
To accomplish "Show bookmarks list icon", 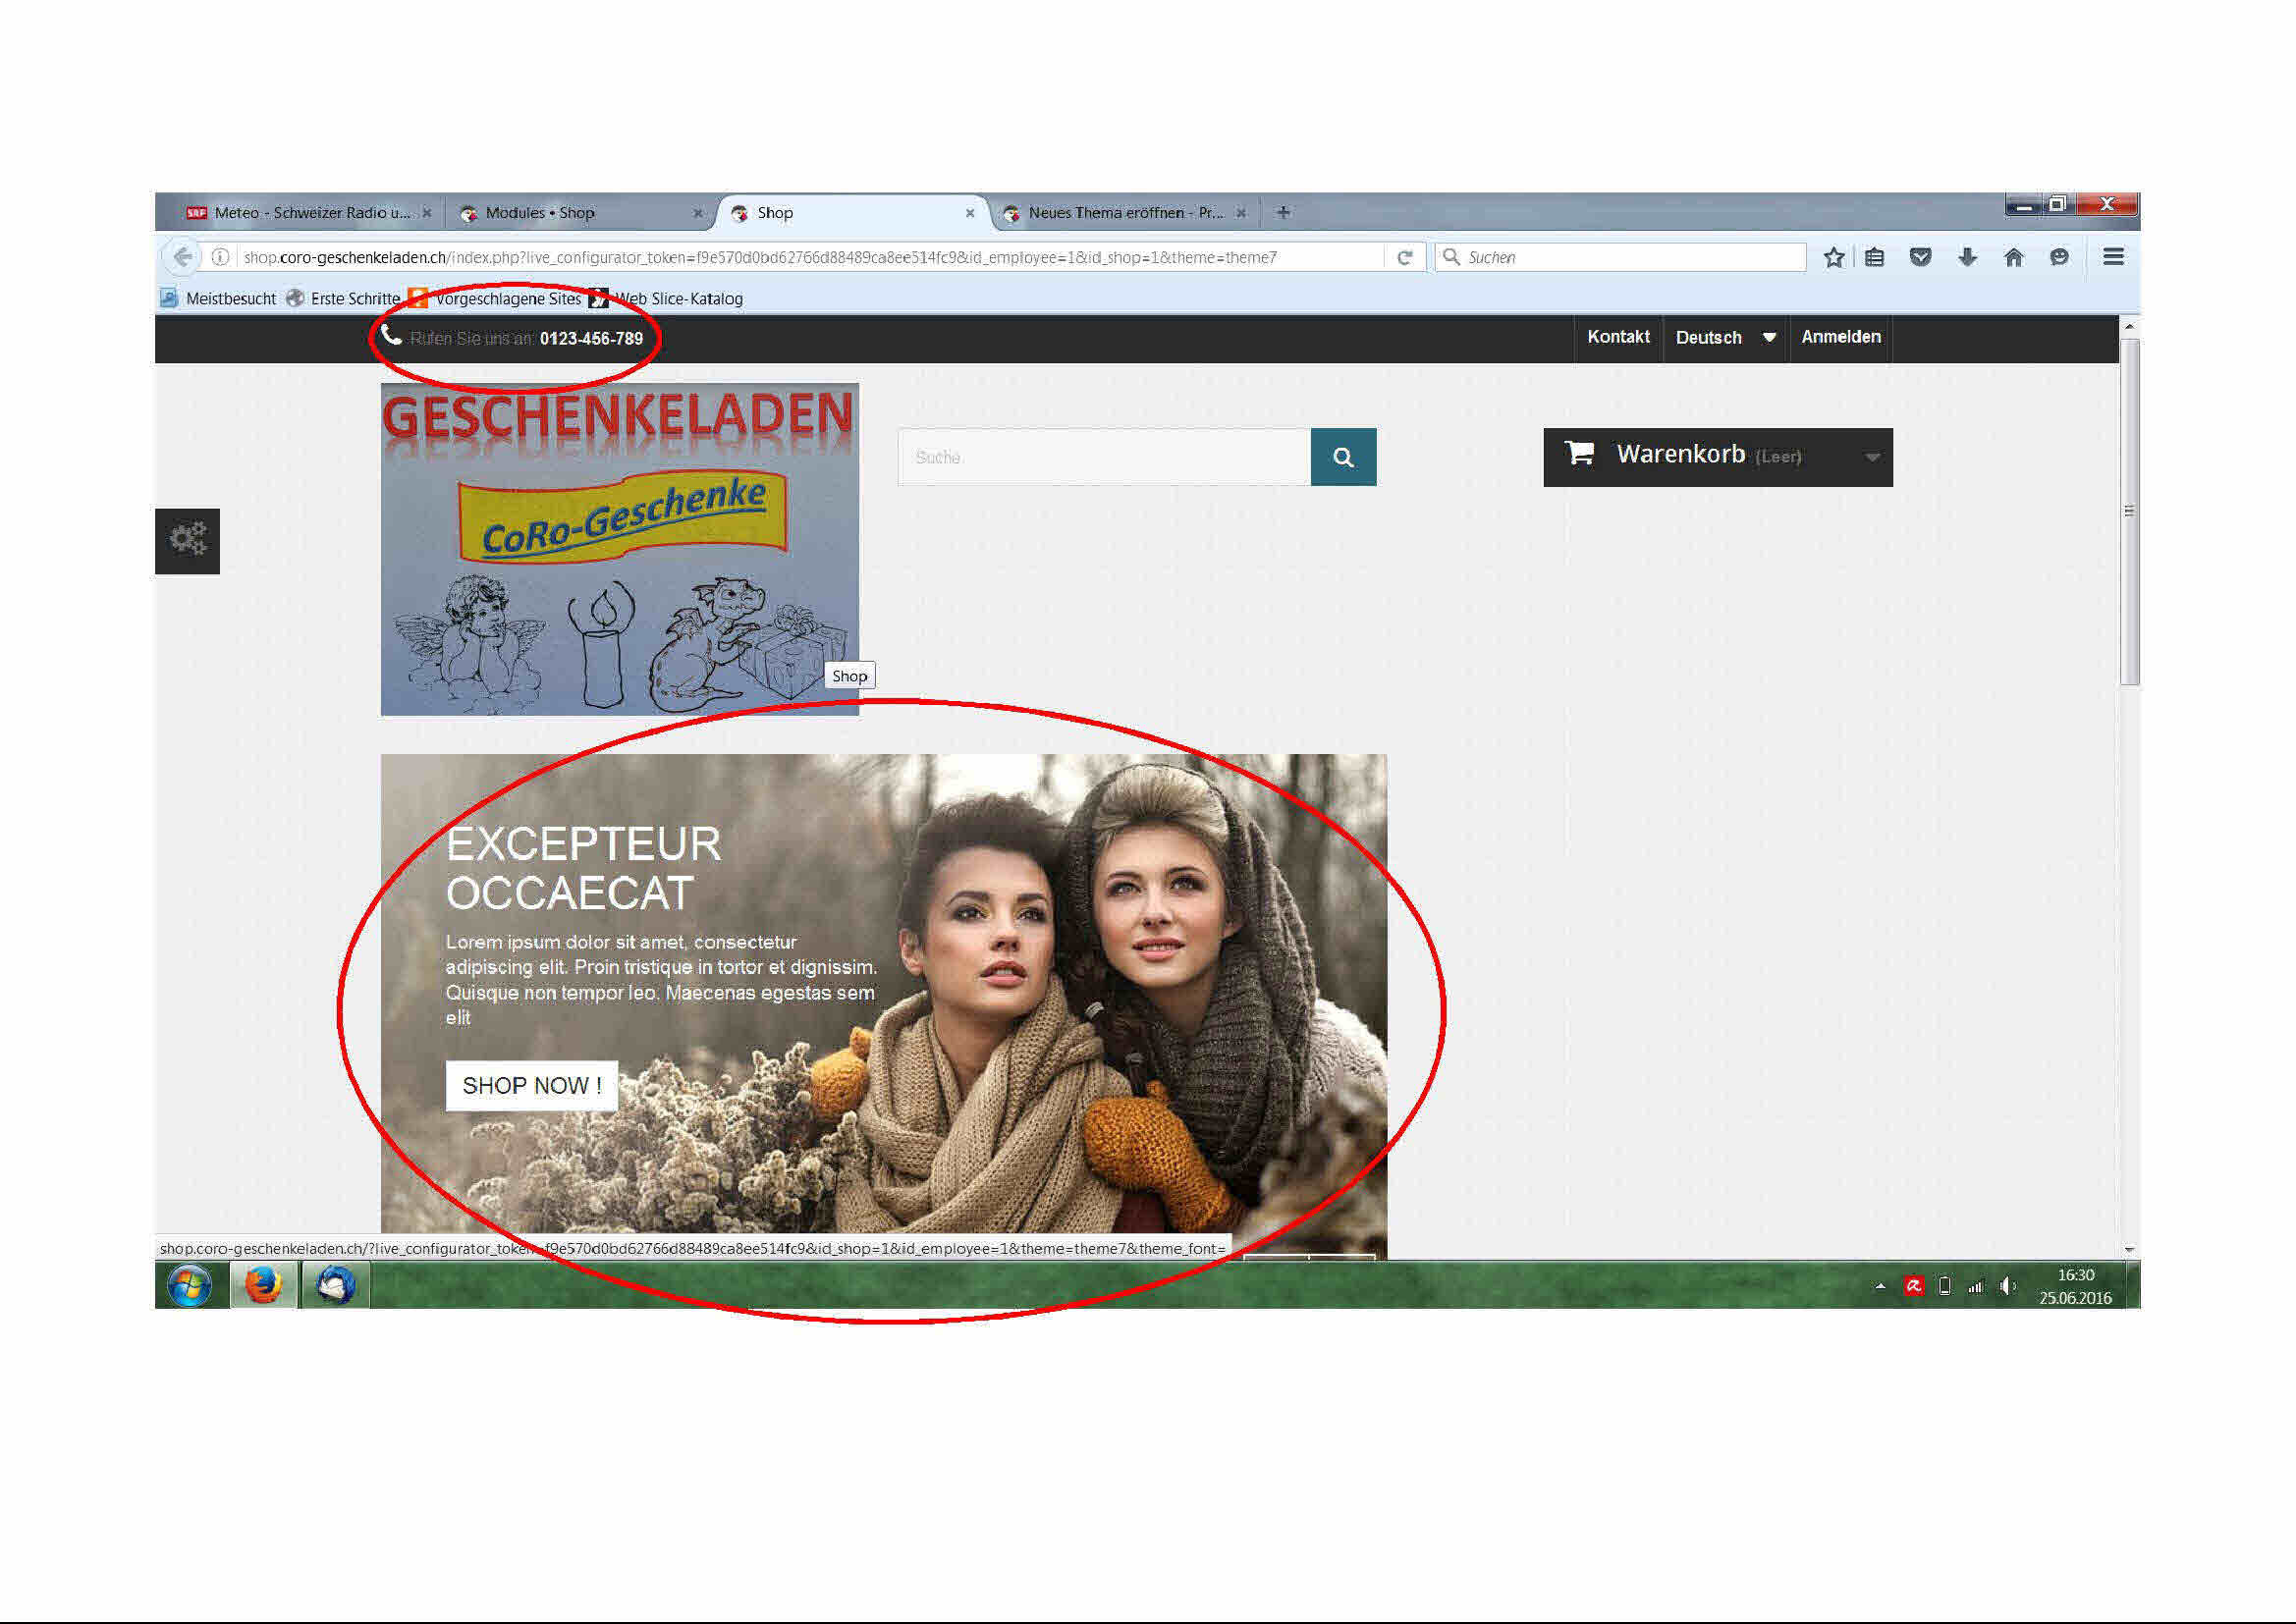I will tap(1875, 258).
